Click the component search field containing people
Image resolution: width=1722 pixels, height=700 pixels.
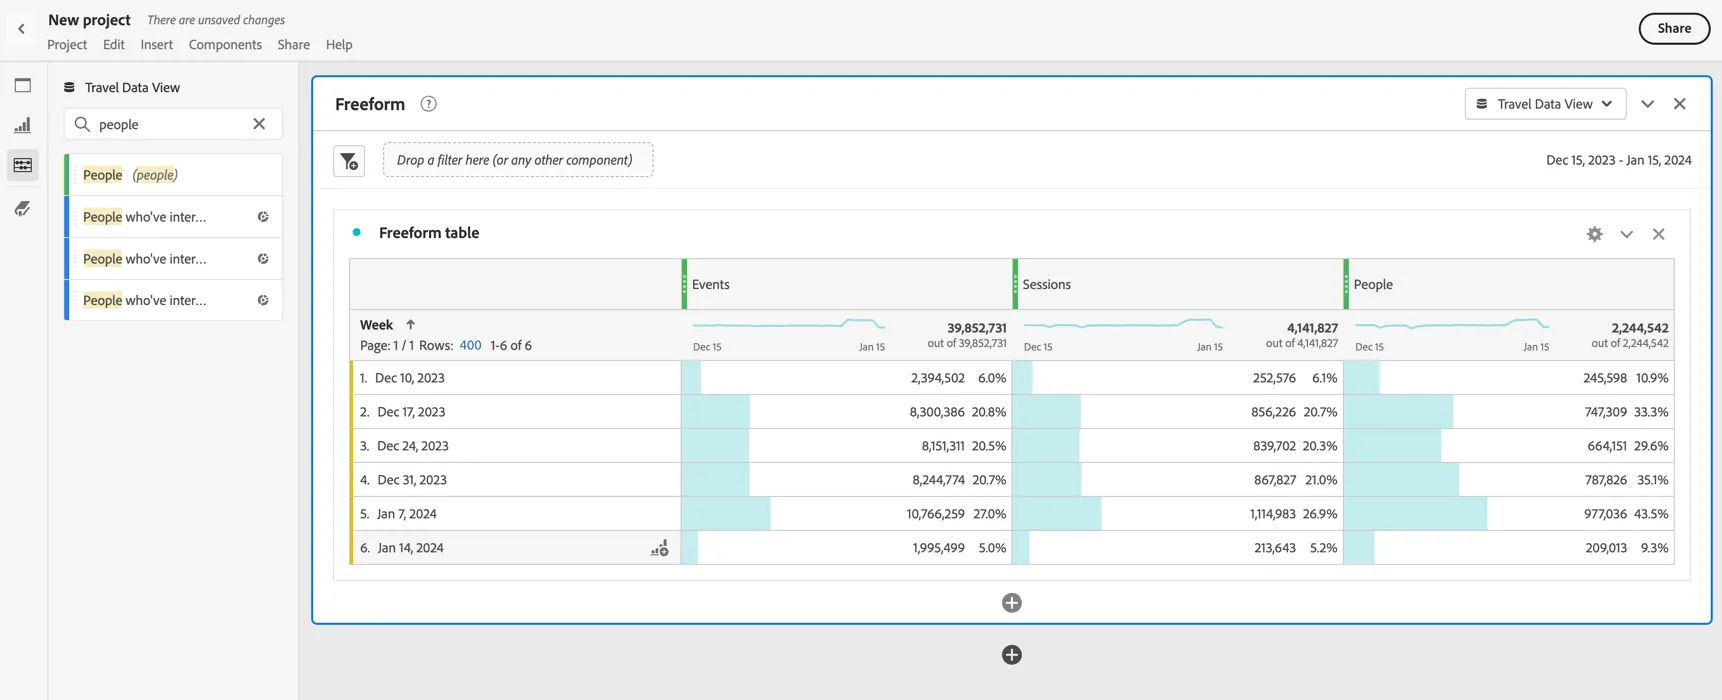[173, 124]
